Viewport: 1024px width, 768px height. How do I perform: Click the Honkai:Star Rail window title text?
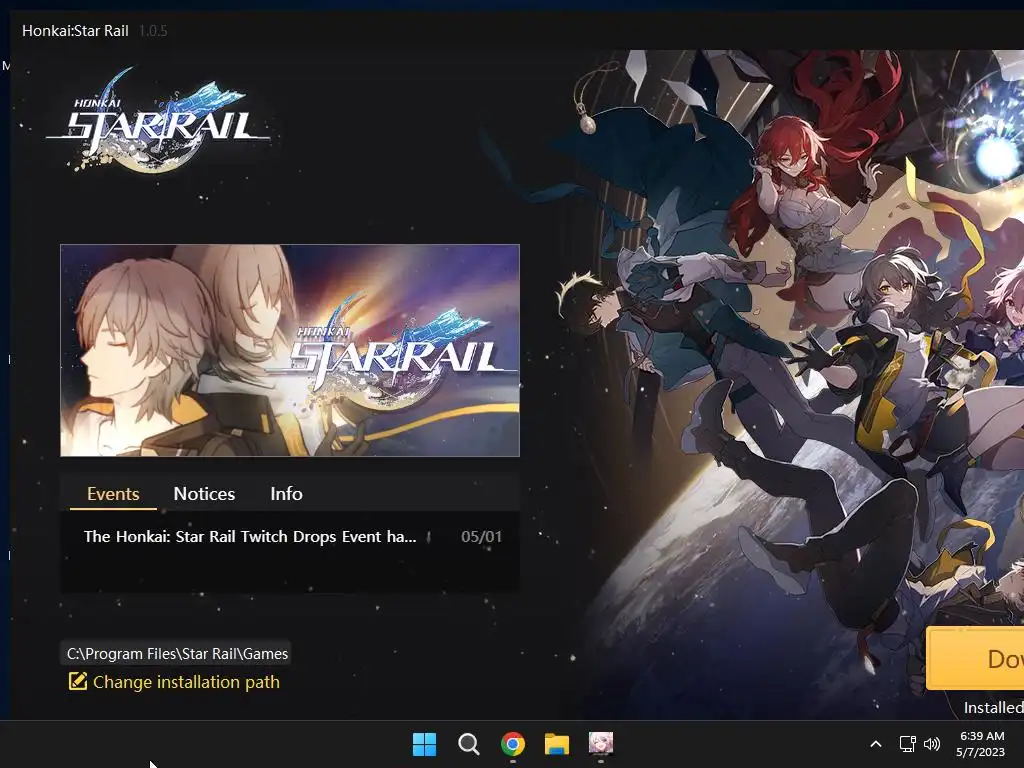point(75,31)
